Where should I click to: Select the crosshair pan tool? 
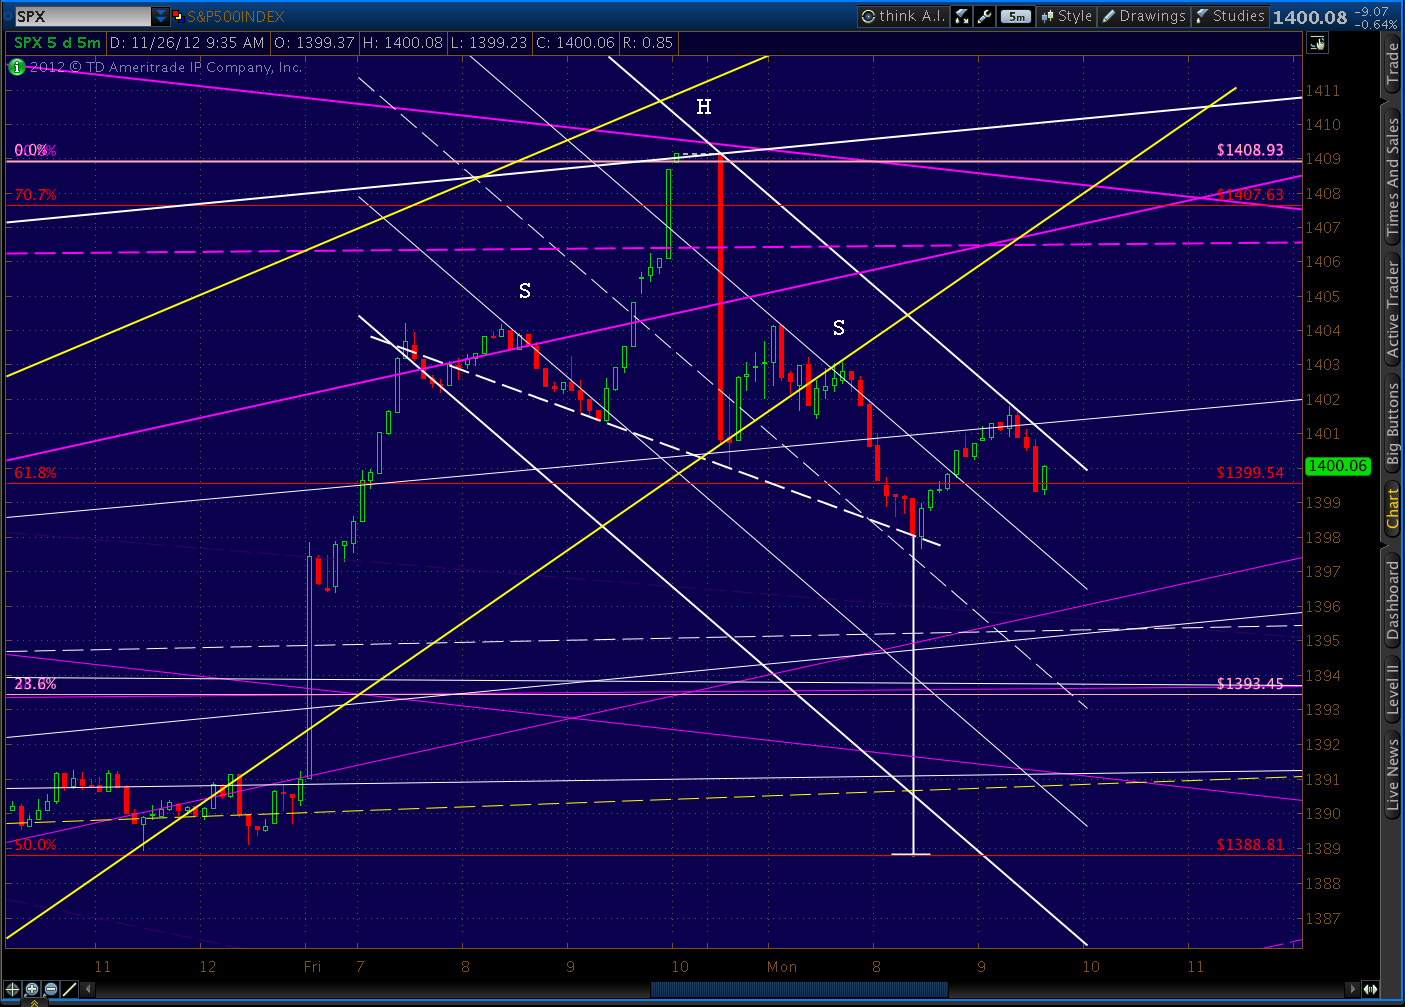tap(13, 989)
